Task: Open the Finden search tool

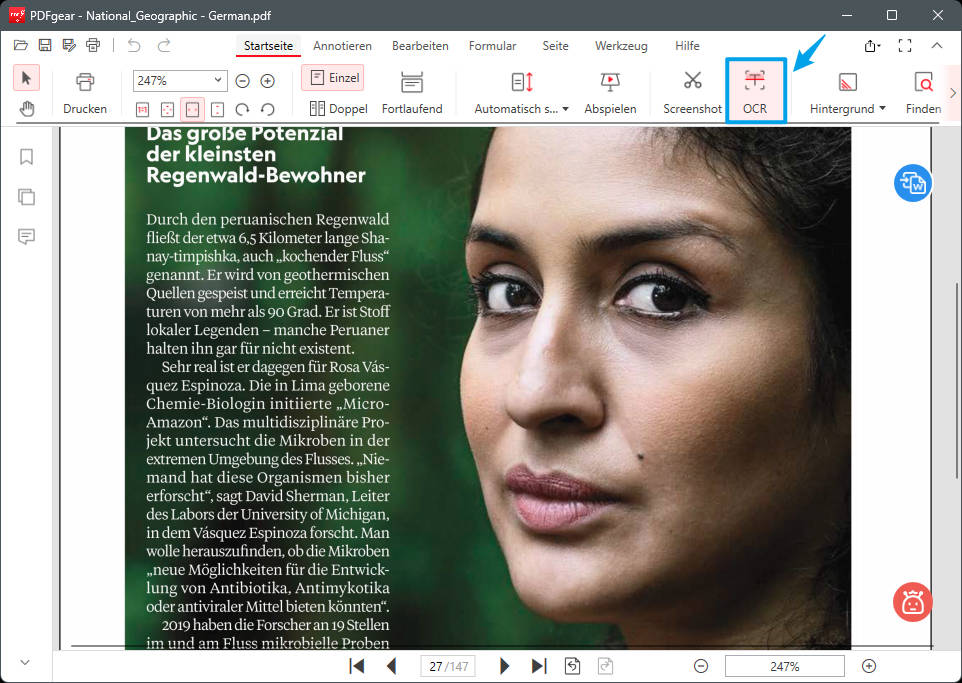Action: tap(923, 93)
